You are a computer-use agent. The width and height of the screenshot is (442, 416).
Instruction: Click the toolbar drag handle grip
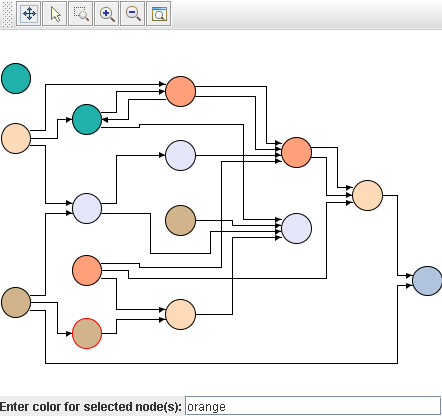[x=7, y=14]
